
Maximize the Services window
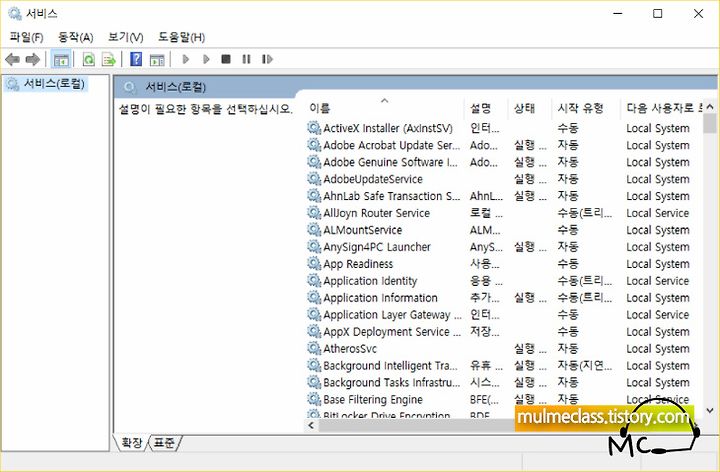click(658, 14)
